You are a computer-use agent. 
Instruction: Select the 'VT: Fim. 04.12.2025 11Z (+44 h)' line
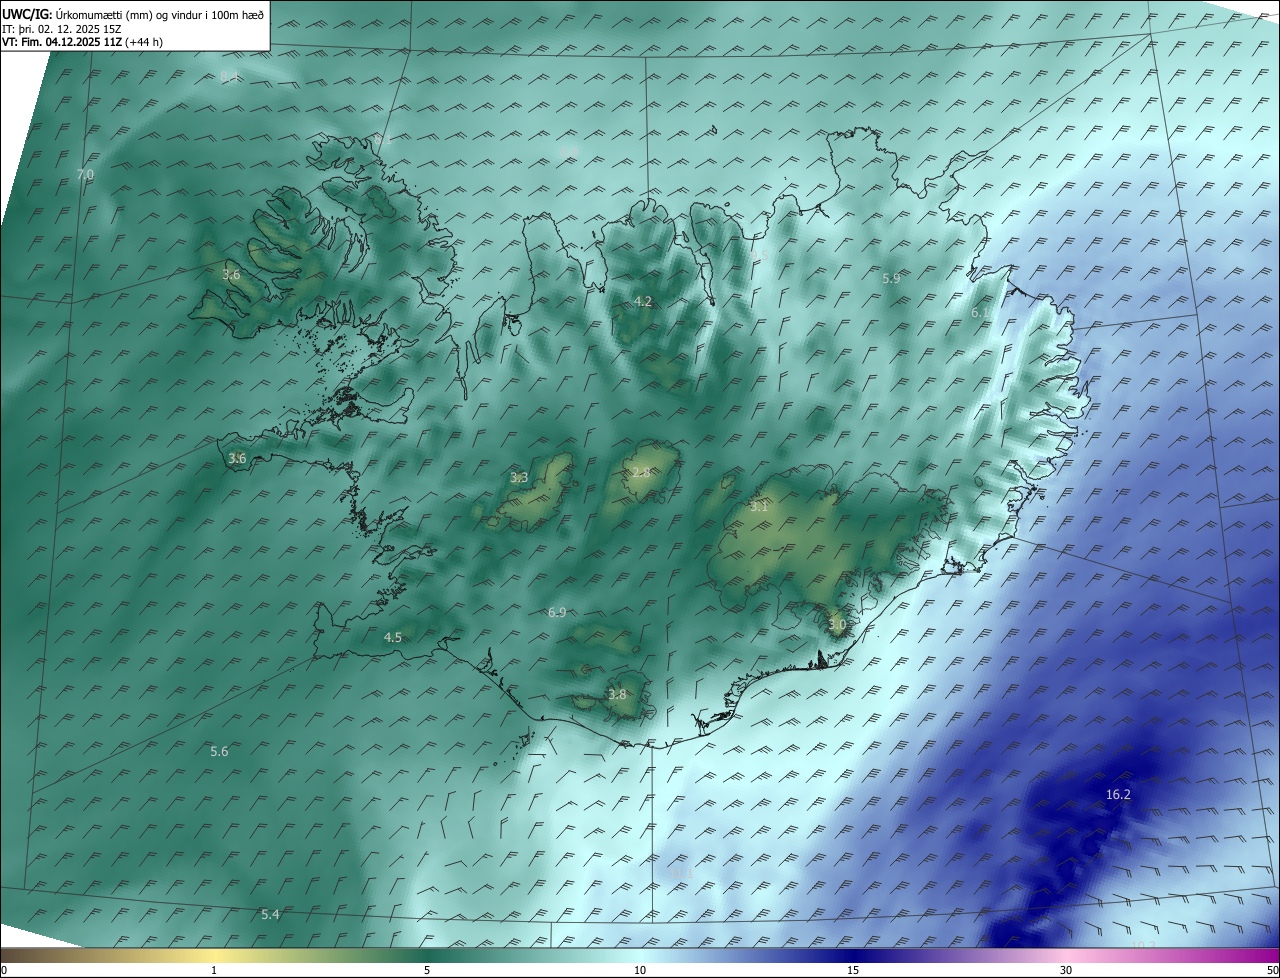82,42
